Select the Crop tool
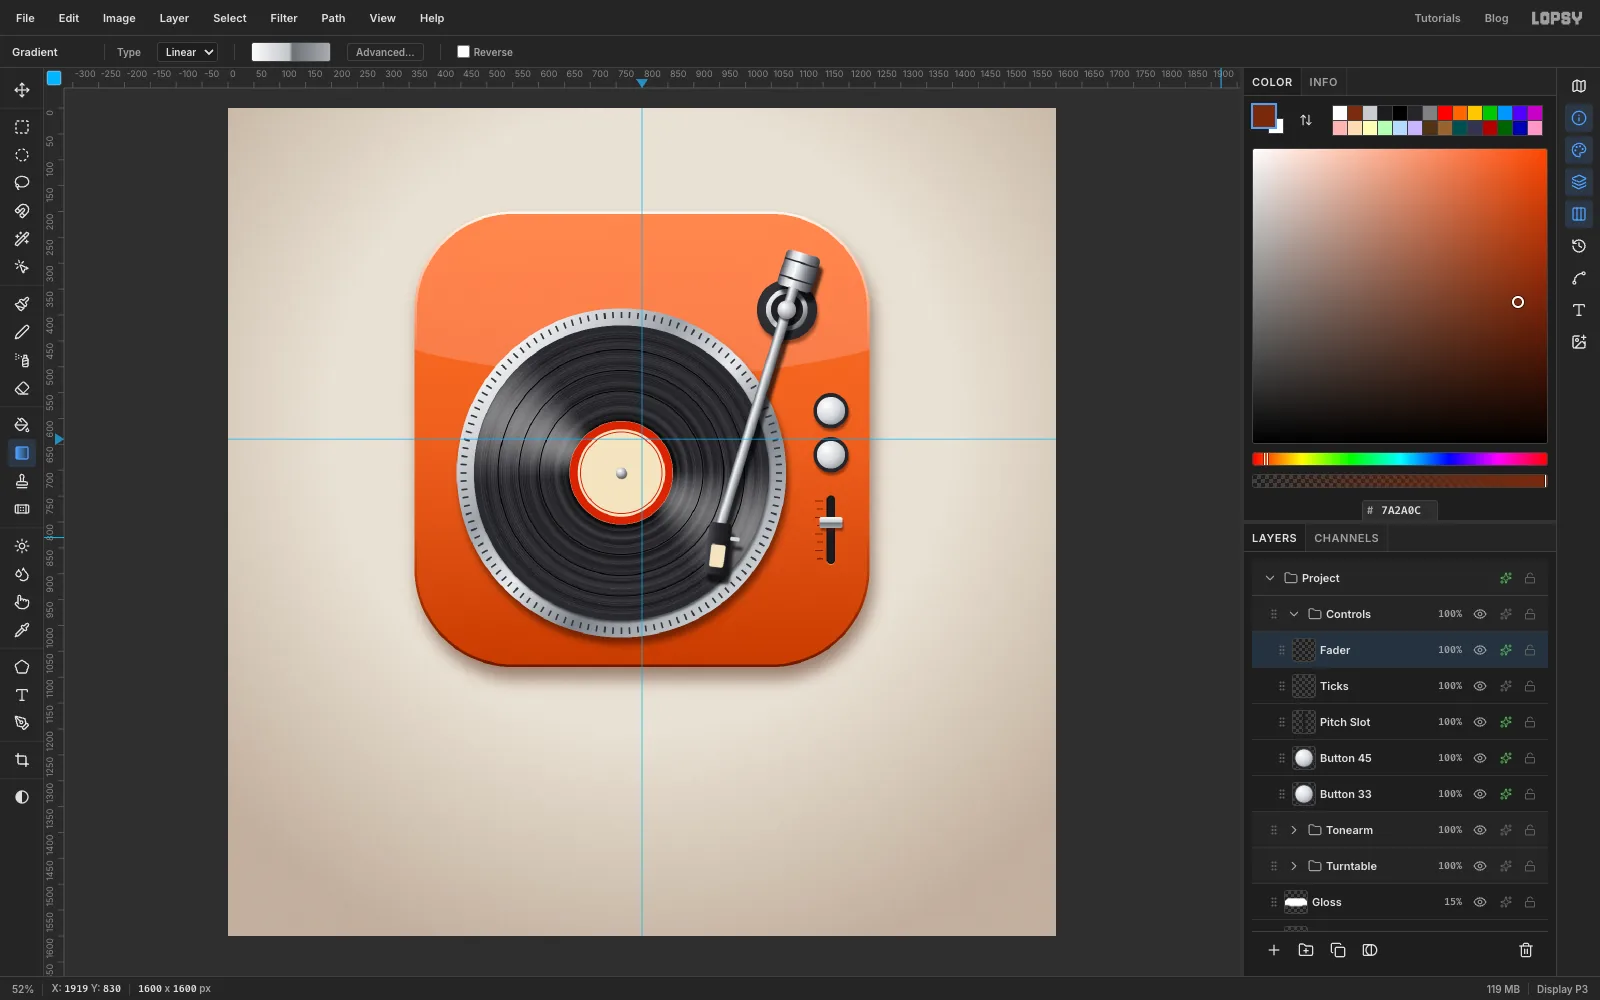The width and height of the screenshot is (1600, 1000). tap(22, 760)
